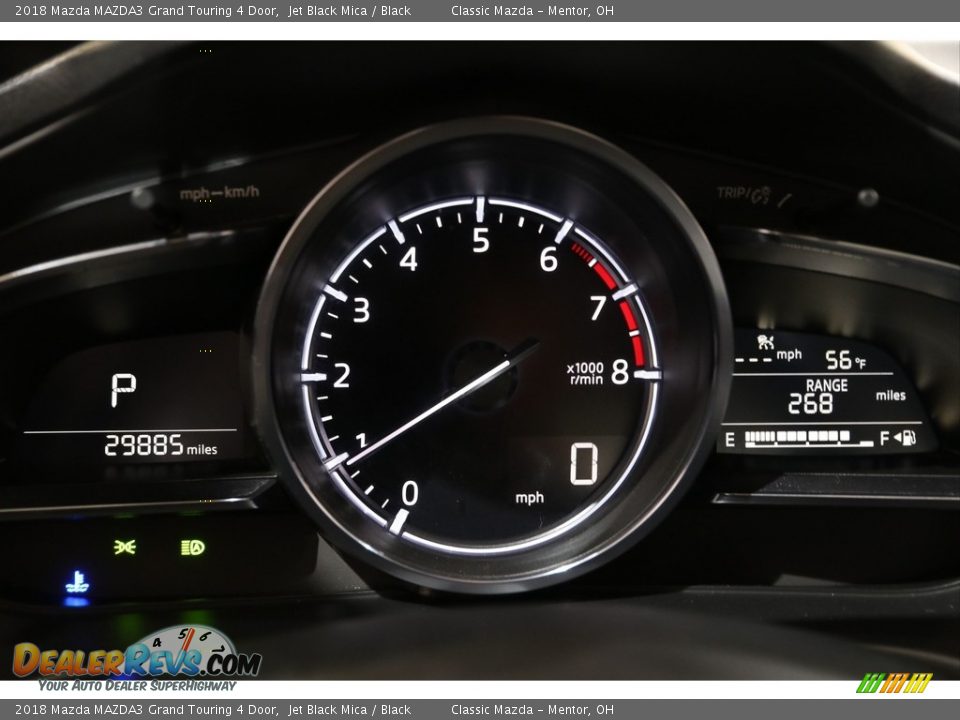Image resolution: width=960 pixels, height=720 pixels.
Task: Click the digital speed readout 0
Action: (x=583, y=465)
